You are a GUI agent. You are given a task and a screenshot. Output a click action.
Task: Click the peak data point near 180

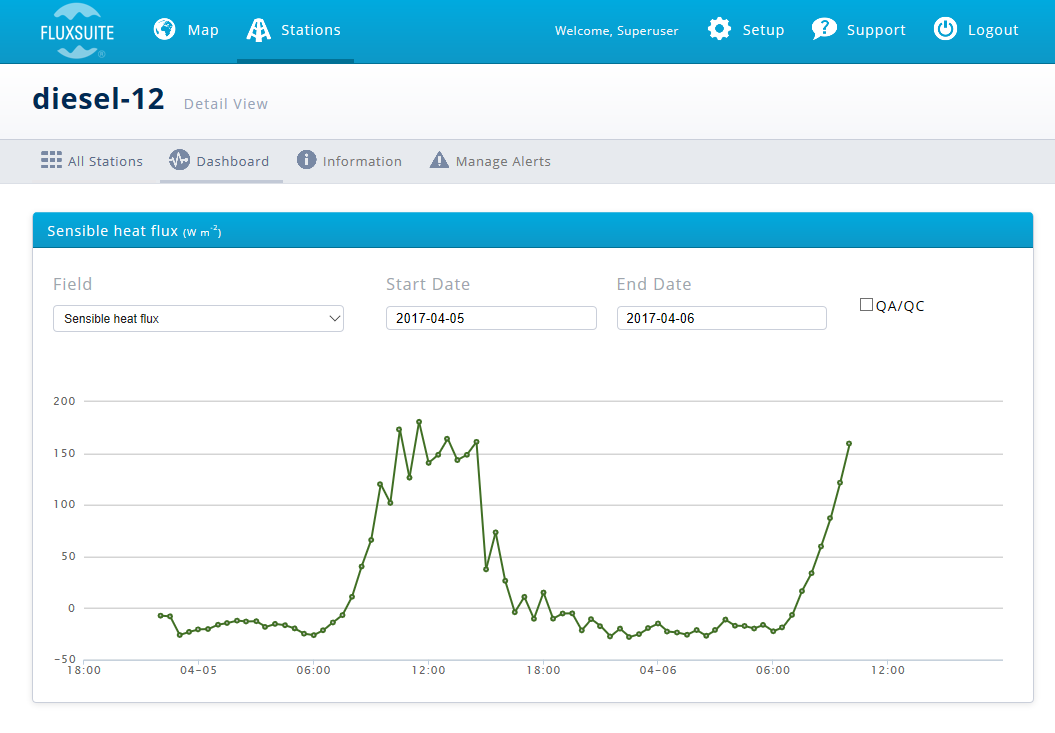(419, 422)
